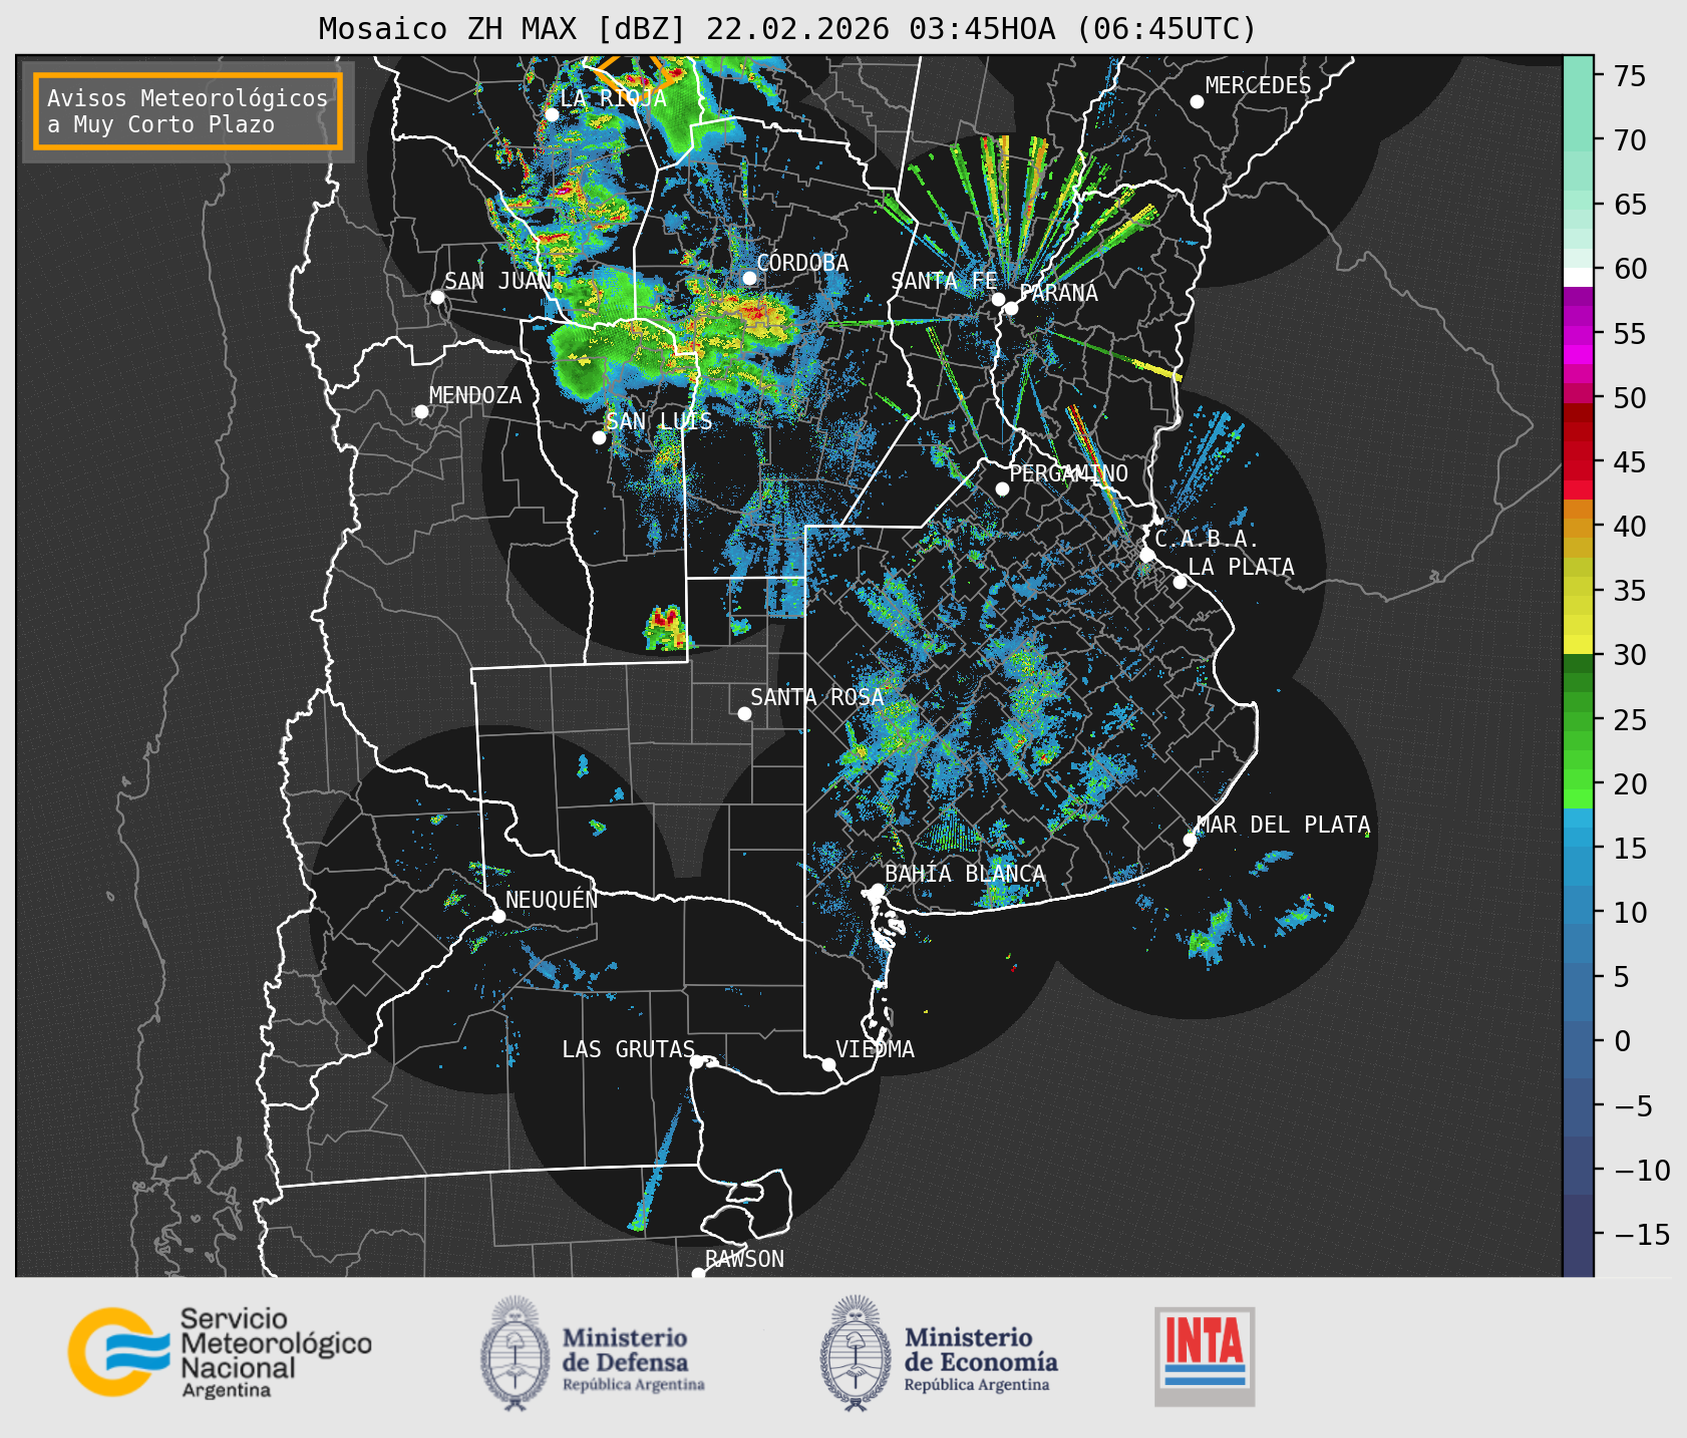
Task: Click the Santa Rosa city marker dot
Action: (744, 714)
